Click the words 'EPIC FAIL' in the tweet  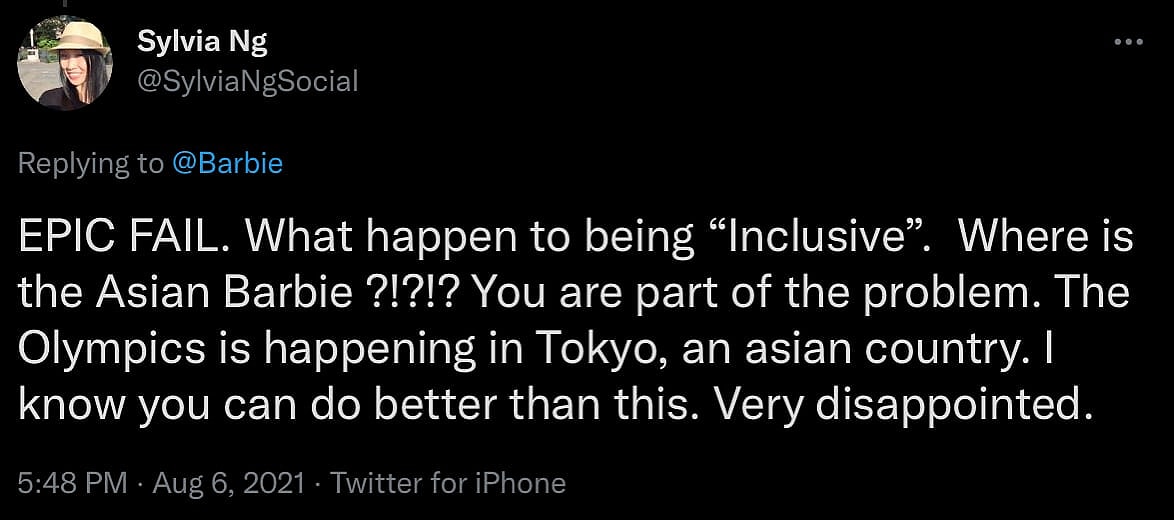click(122, 237)
